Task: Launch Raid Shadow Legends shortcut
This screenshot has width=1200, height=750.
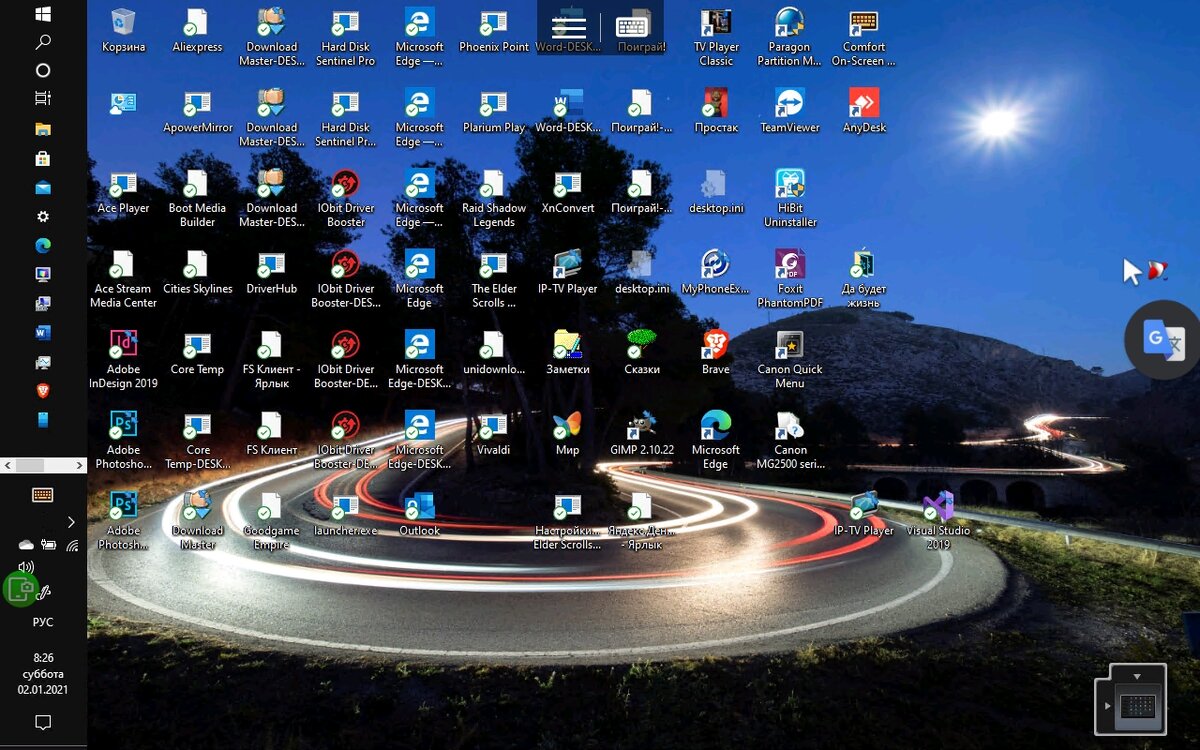Action: 494,199
